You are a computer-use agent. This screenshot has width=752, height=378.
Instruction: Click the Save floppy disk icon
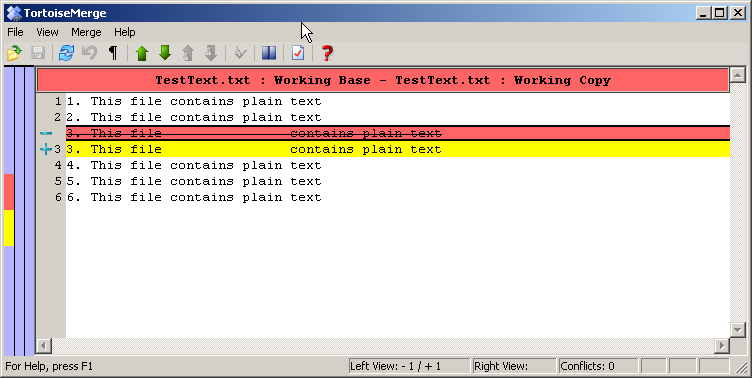(x=38, y=53)
